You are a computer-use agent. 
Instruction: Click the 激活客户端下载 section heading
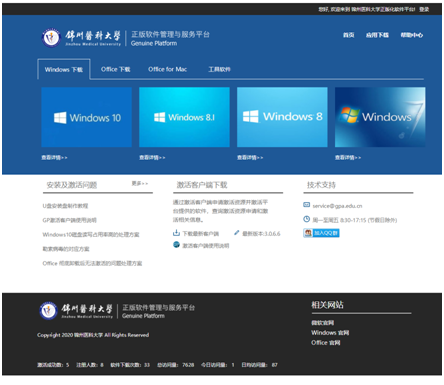202,185
